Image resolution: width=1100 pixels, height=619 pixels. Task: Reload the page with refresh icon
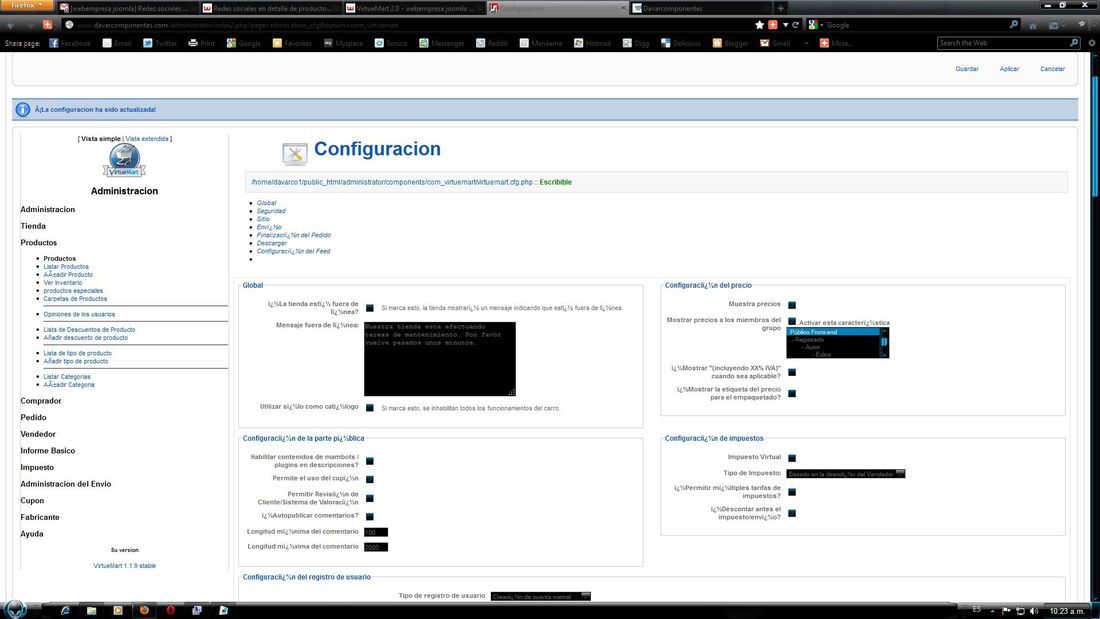tap(796, 25)
